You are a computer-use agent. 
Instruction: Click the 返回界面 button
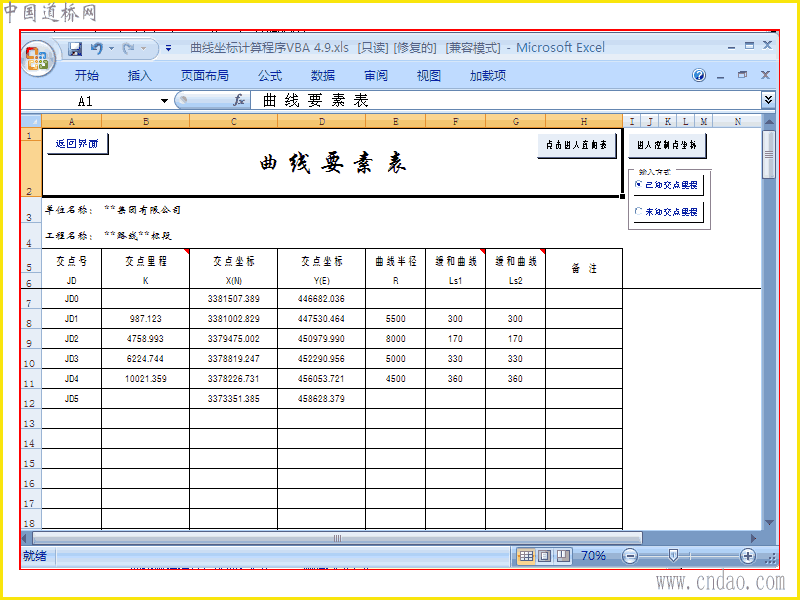[78, 144]
